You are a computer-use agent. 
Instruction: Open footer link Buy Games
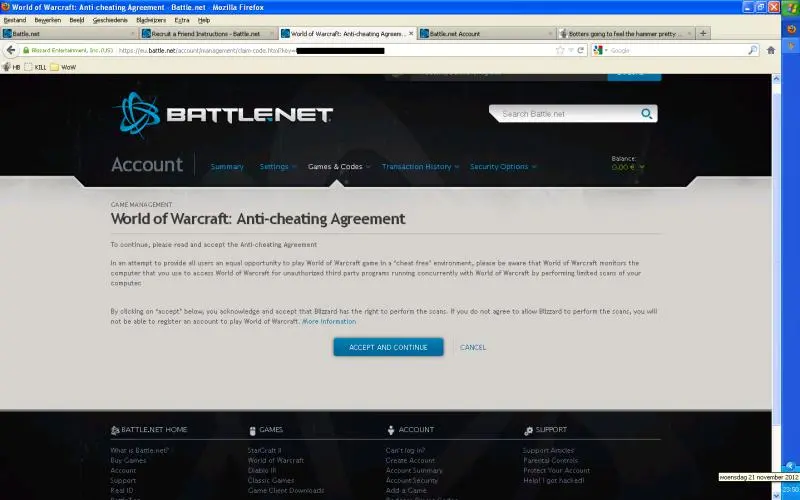(x=128, y=460)
